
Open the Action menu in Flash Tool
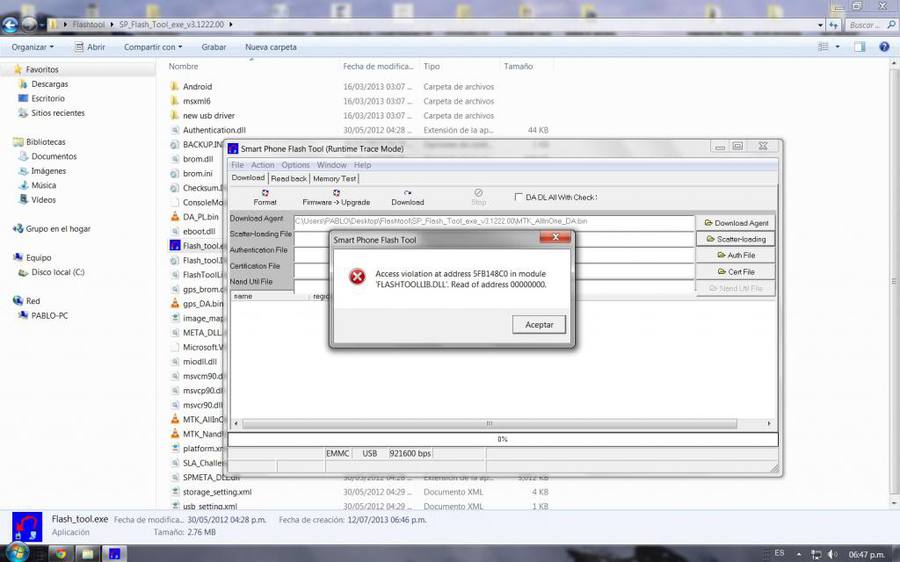pyautogui.click(x=263, y=165)
